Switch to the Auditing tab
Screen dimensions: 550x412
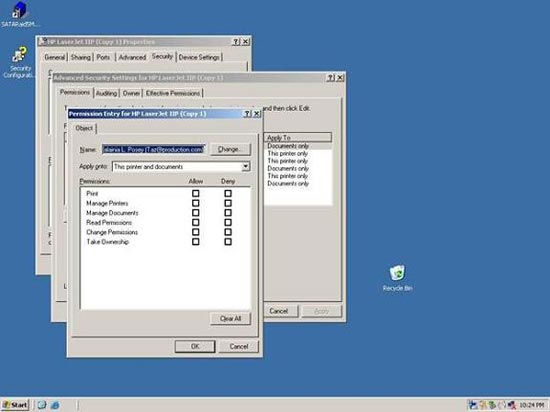point(106,93)
